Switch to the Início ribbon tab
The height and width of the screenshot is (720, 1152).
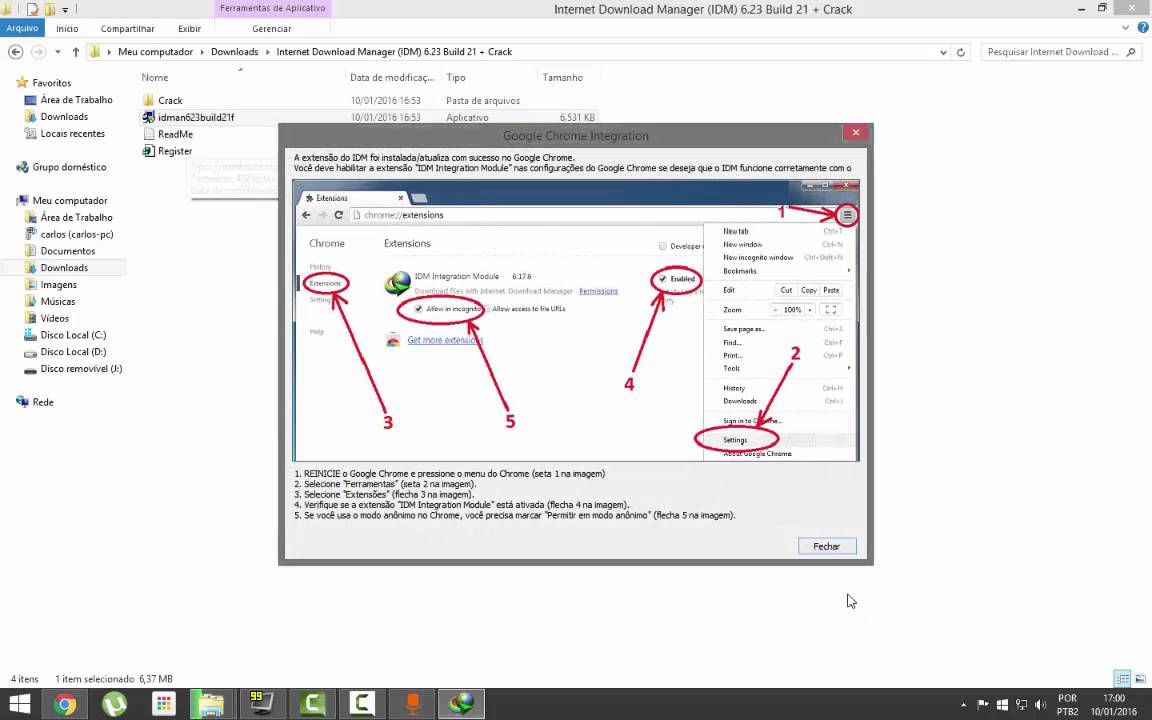(67, 29)
